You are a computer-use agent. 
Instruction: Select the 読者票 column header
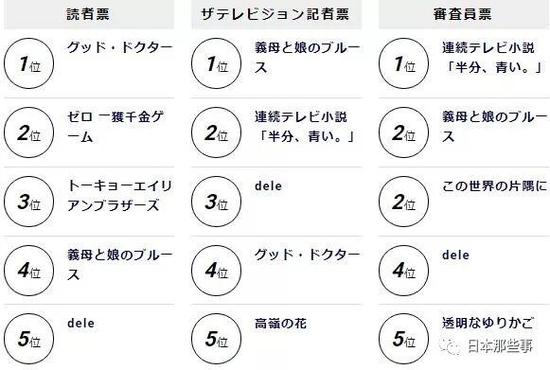(x=89, y=14)
